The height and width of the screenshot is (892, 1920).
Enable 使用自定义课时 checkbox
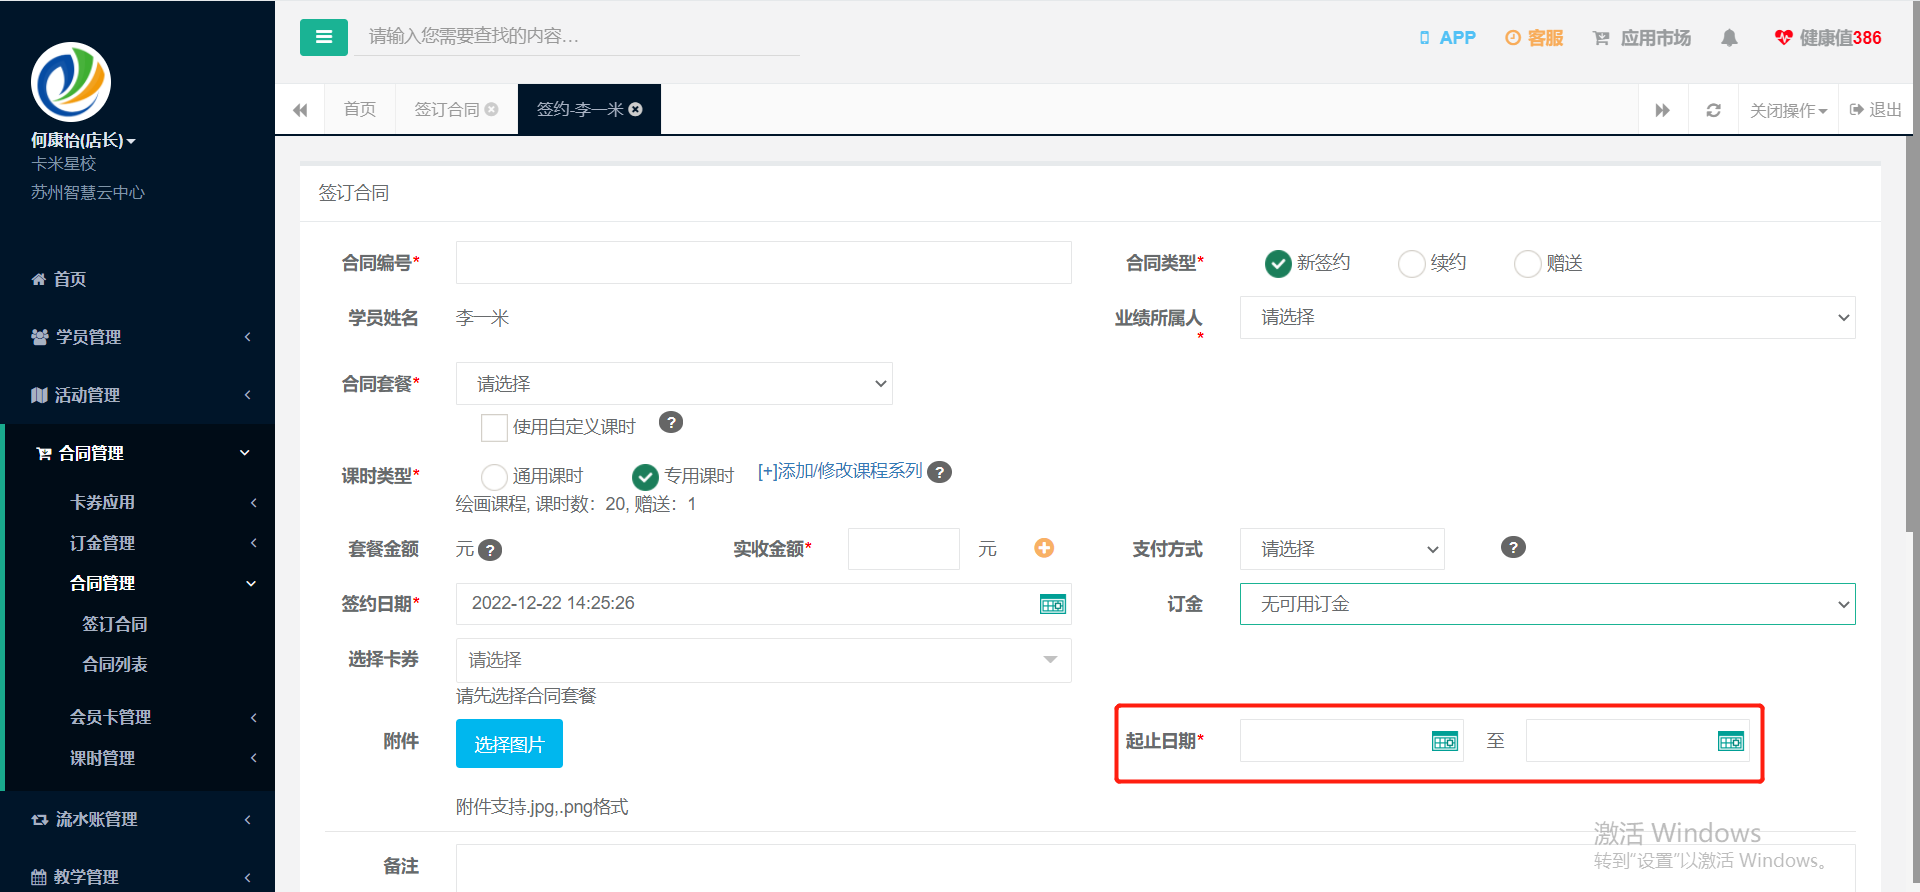click(494, 427)
